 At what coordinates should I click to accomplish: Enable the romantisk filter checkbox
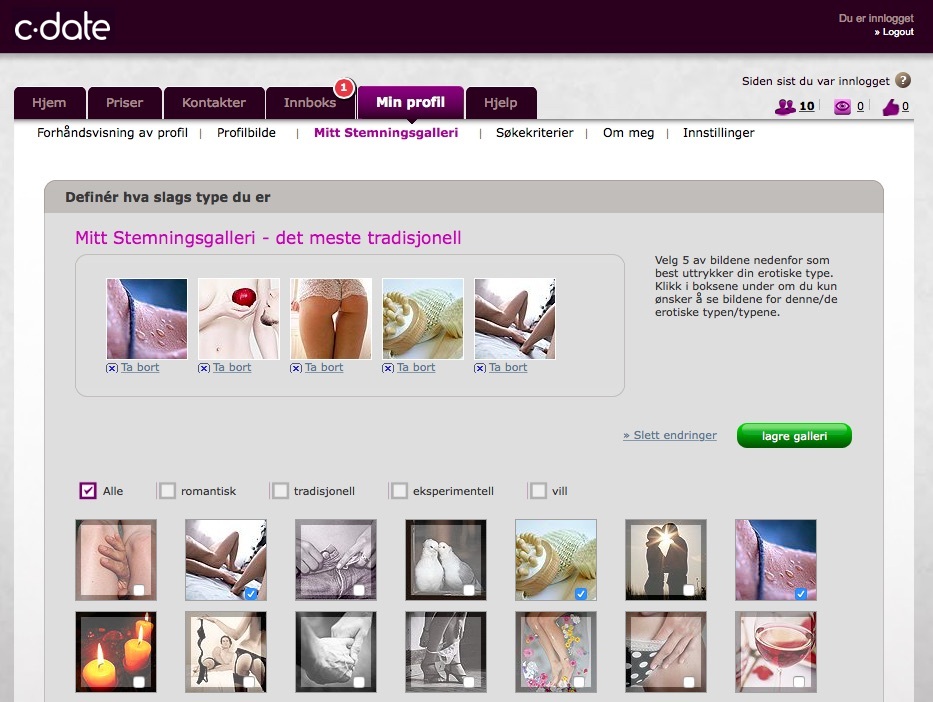pyautogui.click(x=167, y=491)
